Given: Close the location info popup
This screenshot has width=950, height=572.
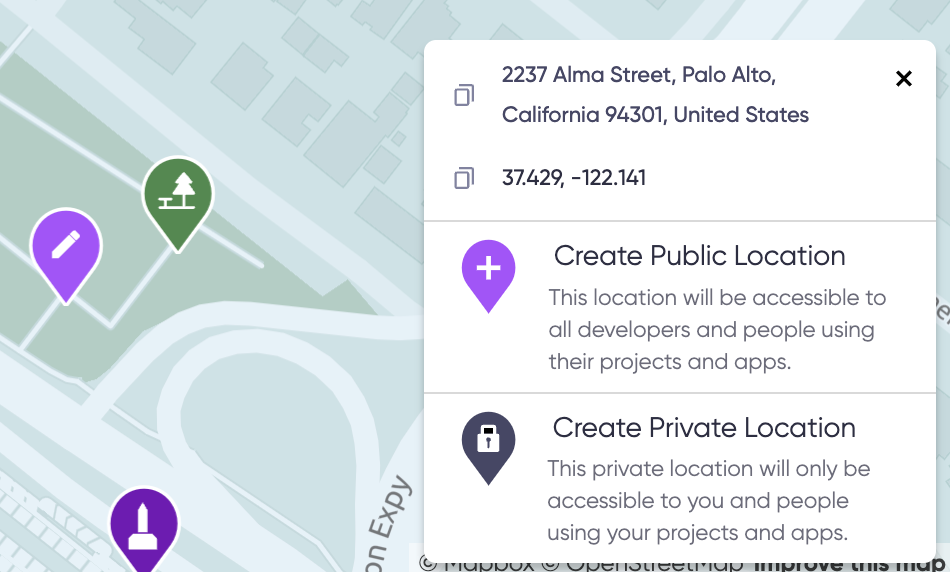Looking at the screenshot, I should pos(903,78).
